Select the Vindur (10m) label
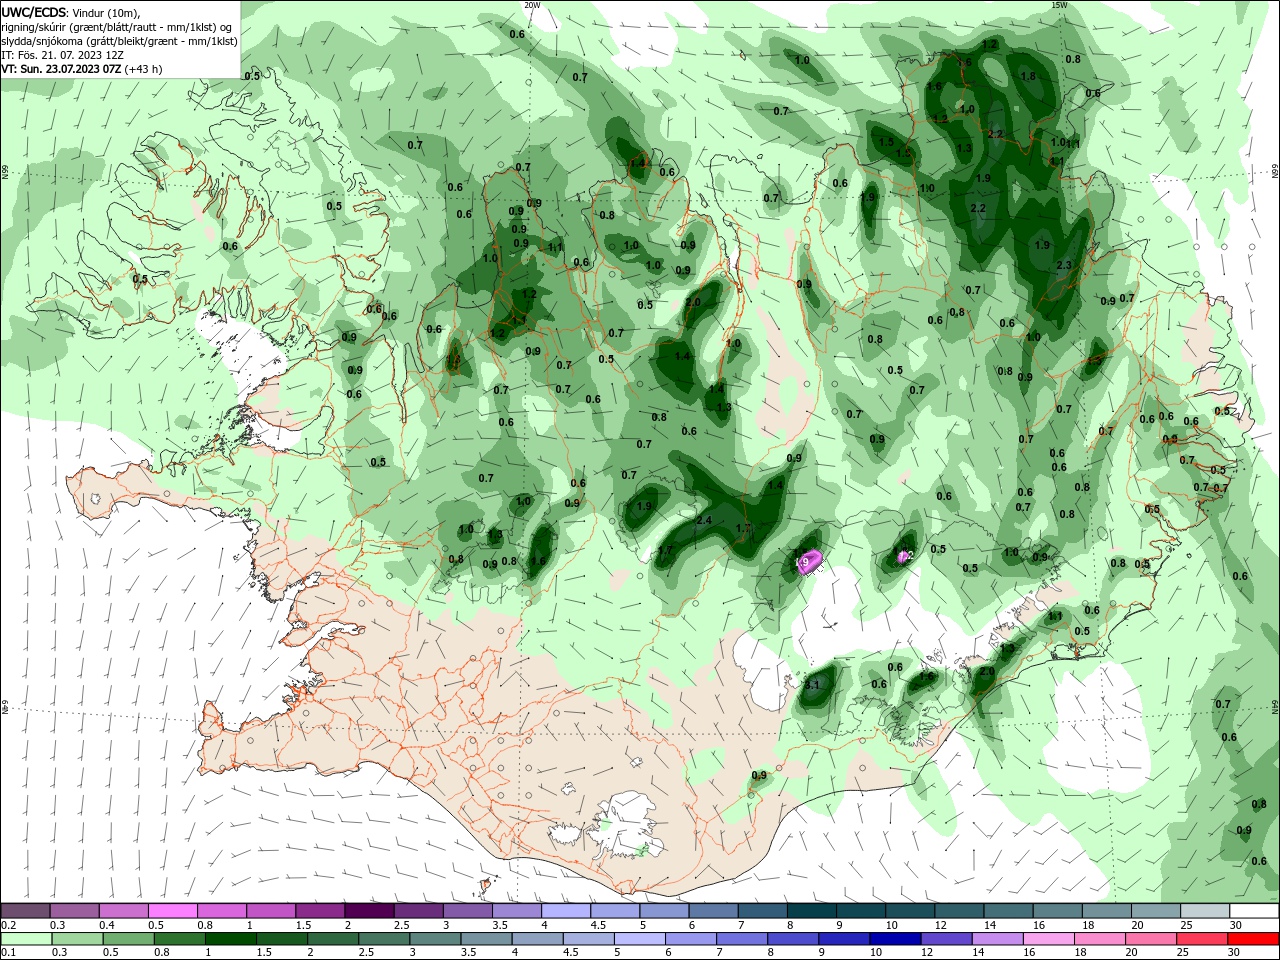This screenshot has height=960, width=1280. [107, 12]
